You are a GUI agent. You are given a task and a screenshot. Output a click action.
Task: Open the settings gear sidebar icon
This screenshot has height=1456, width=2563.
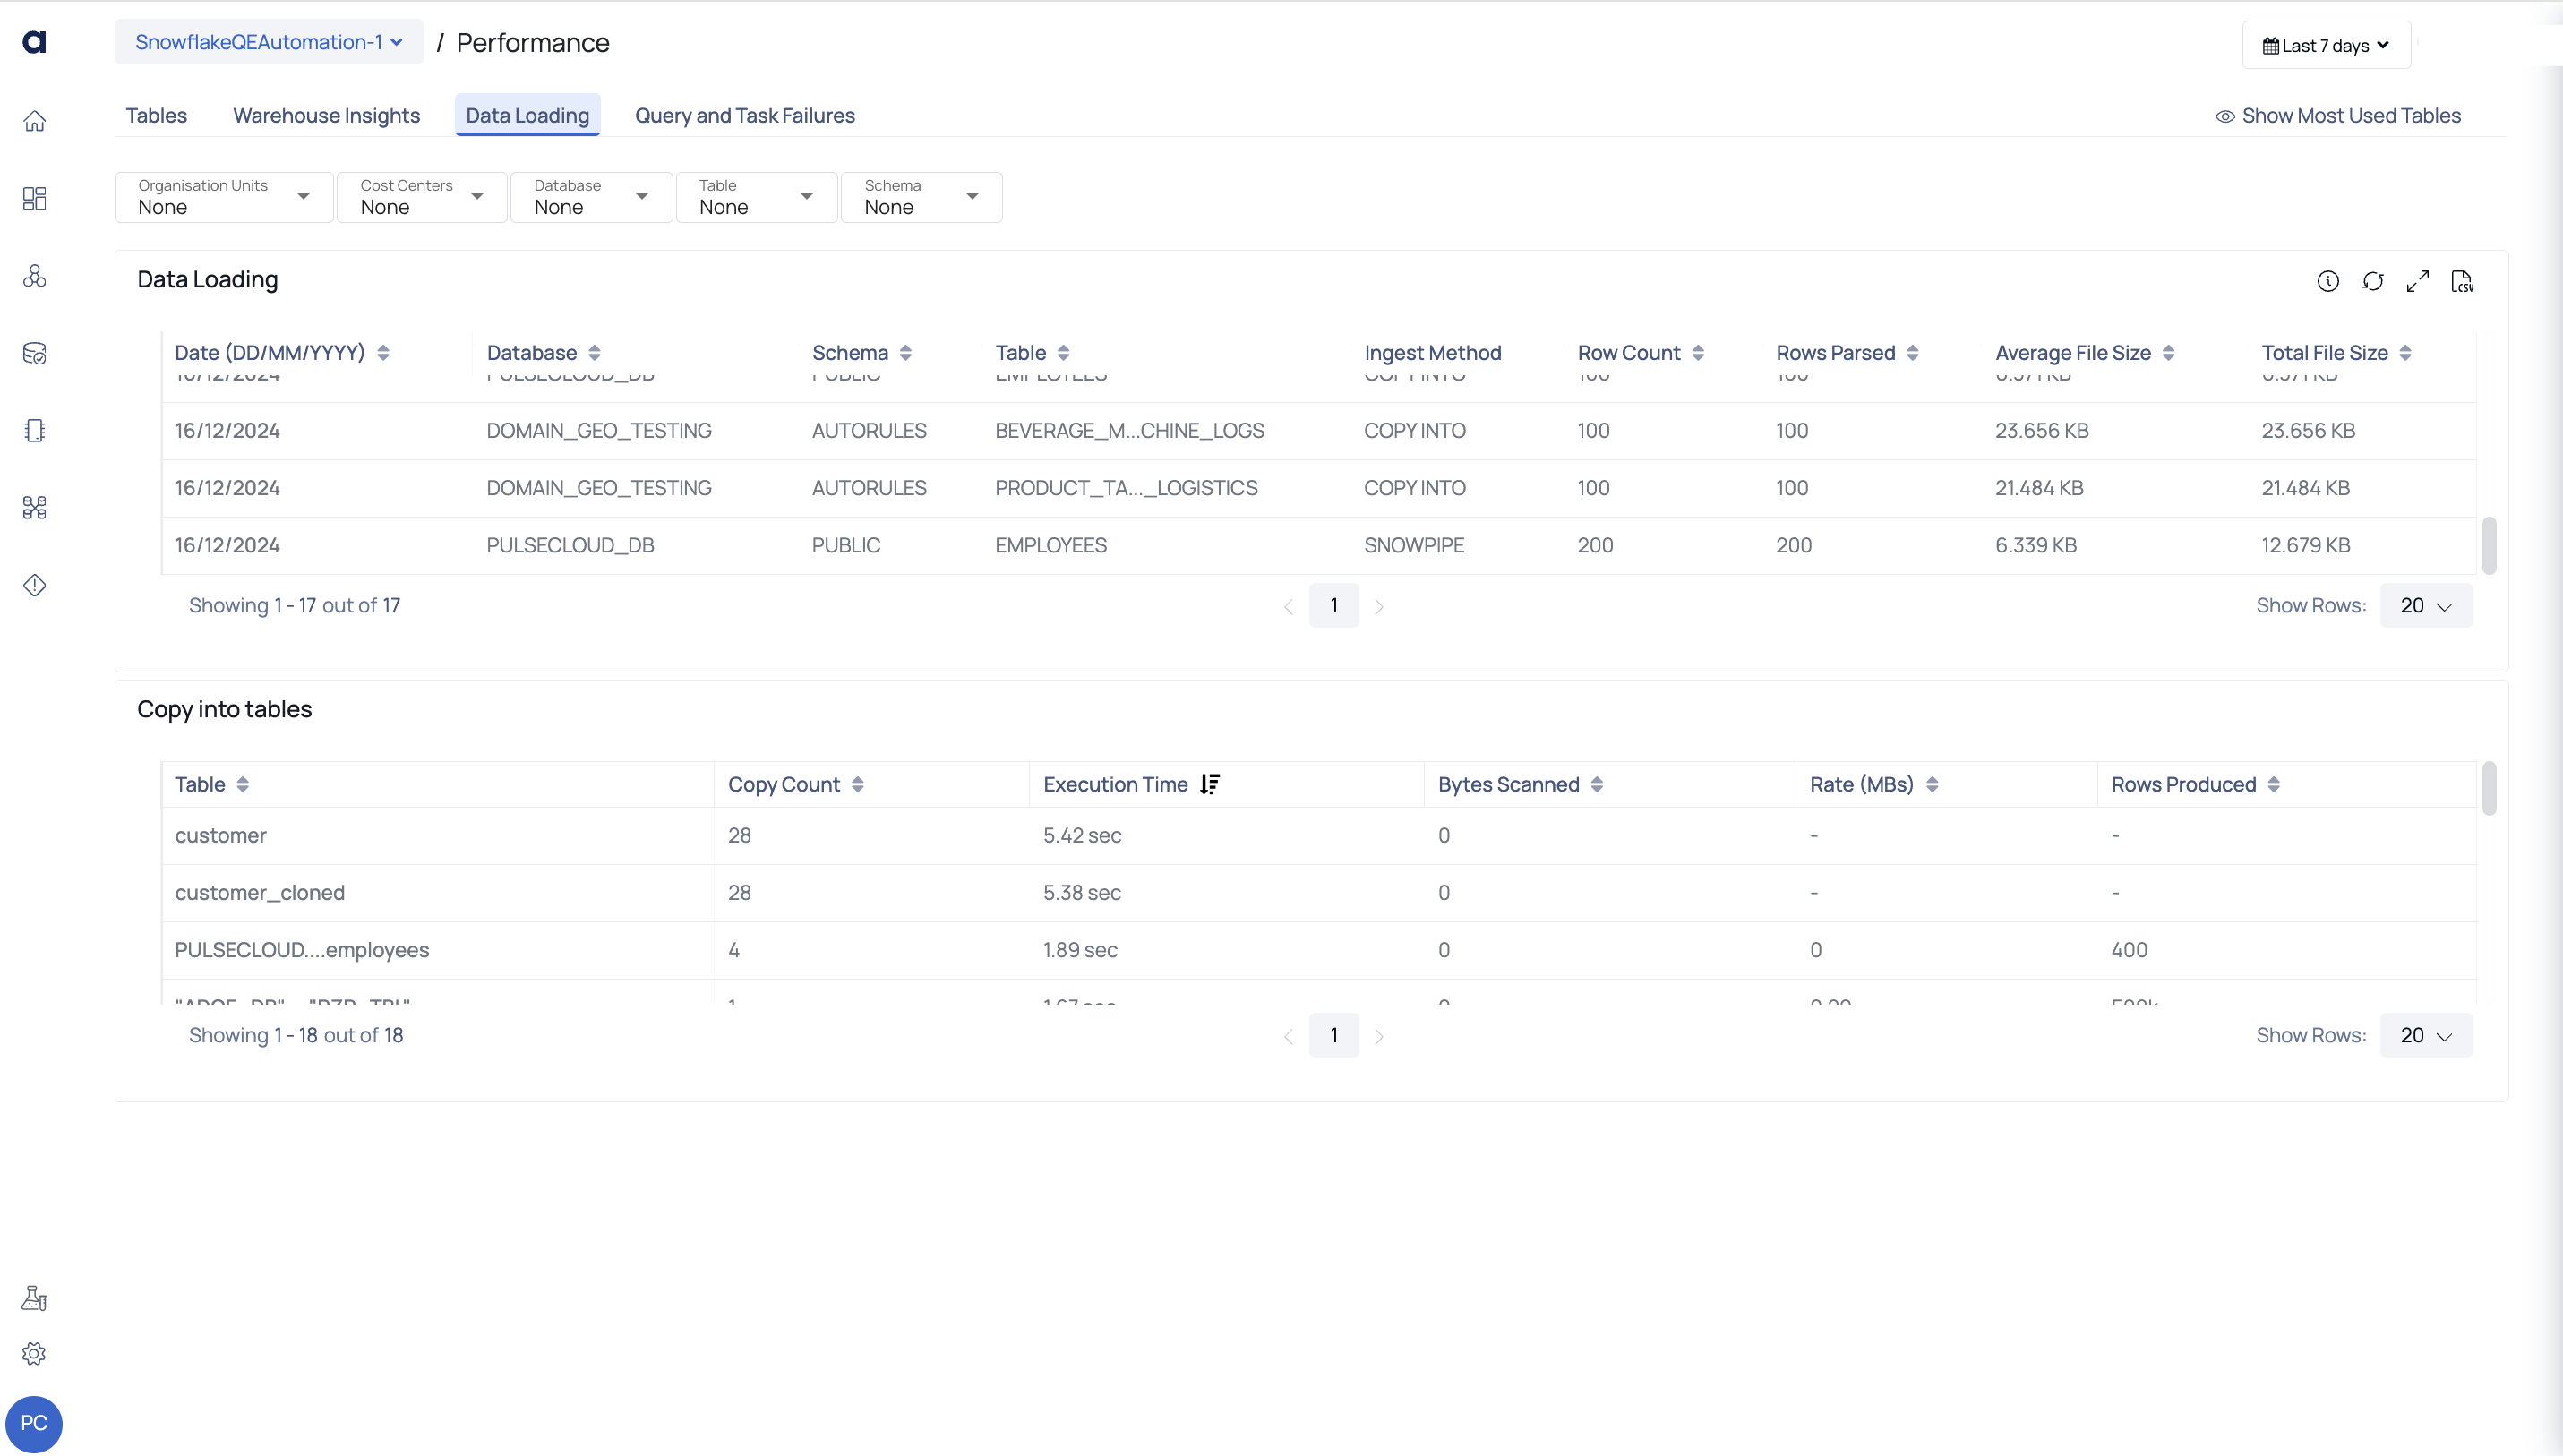[34, 1353]
